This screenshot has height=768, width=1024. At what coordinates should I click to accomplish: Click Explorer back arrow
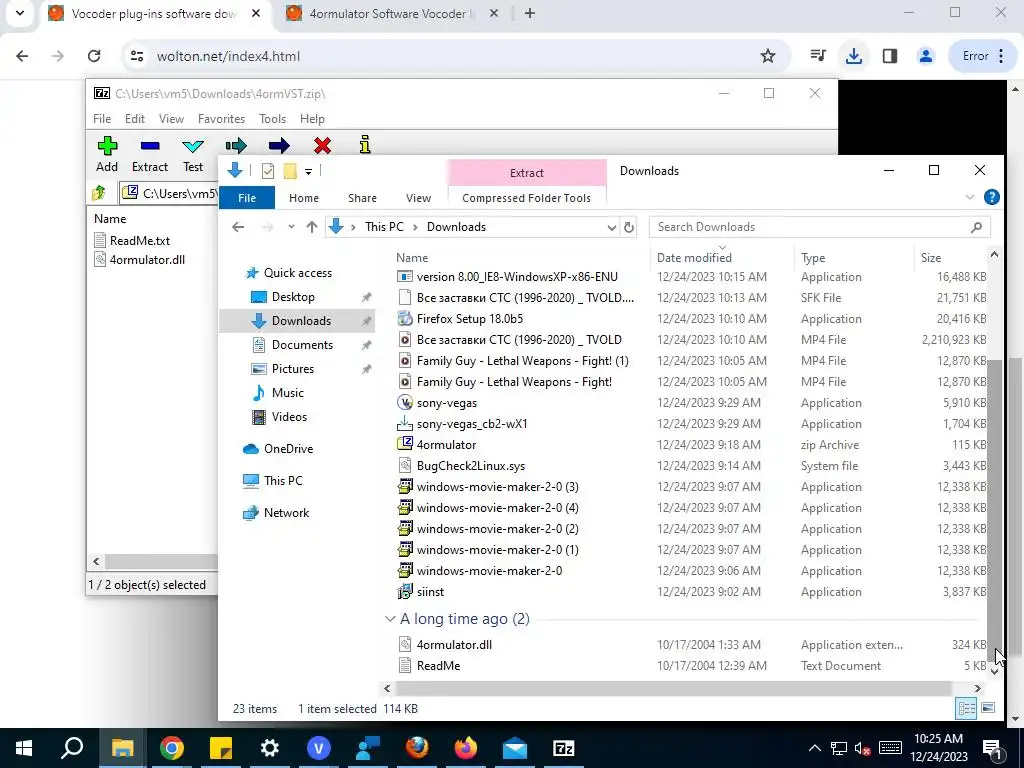click(x=238, y=227)
